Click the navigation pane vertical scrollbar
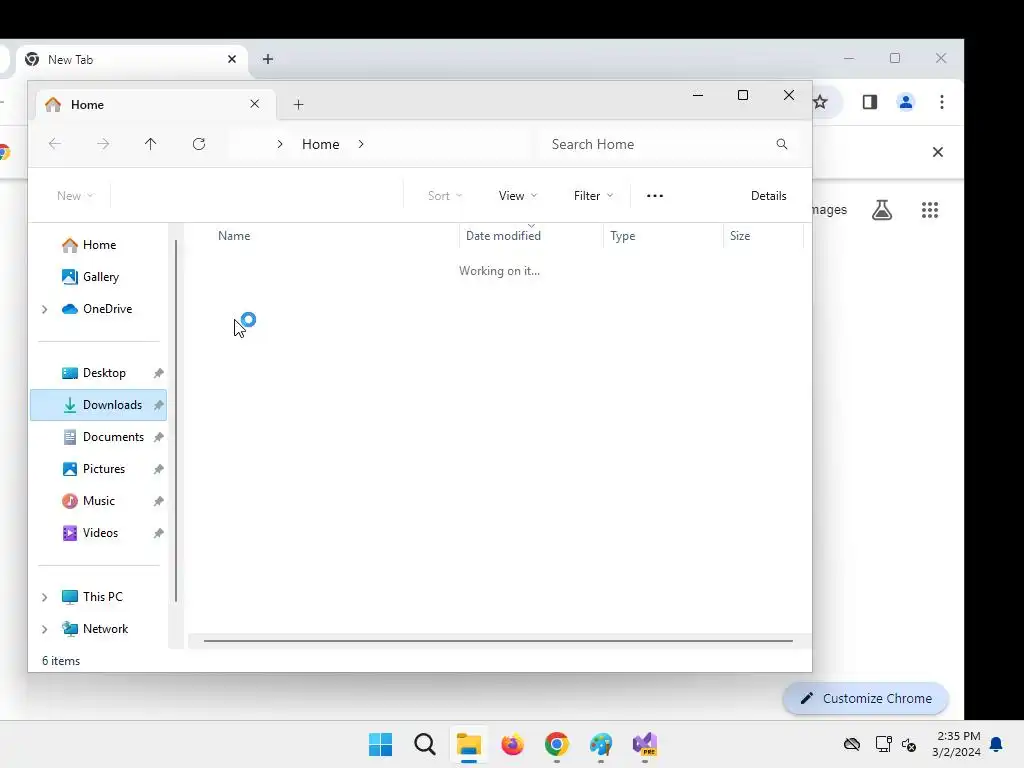 point(176,421)
